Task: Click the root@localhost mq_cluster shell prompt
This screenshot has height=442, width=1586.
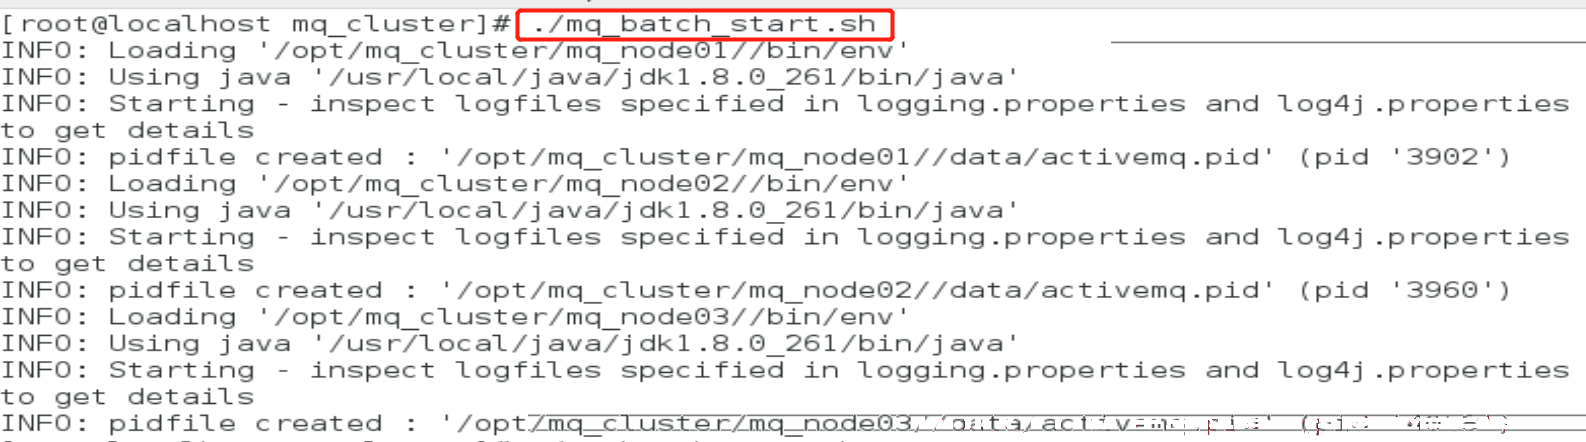Action: tap(257, 24)
